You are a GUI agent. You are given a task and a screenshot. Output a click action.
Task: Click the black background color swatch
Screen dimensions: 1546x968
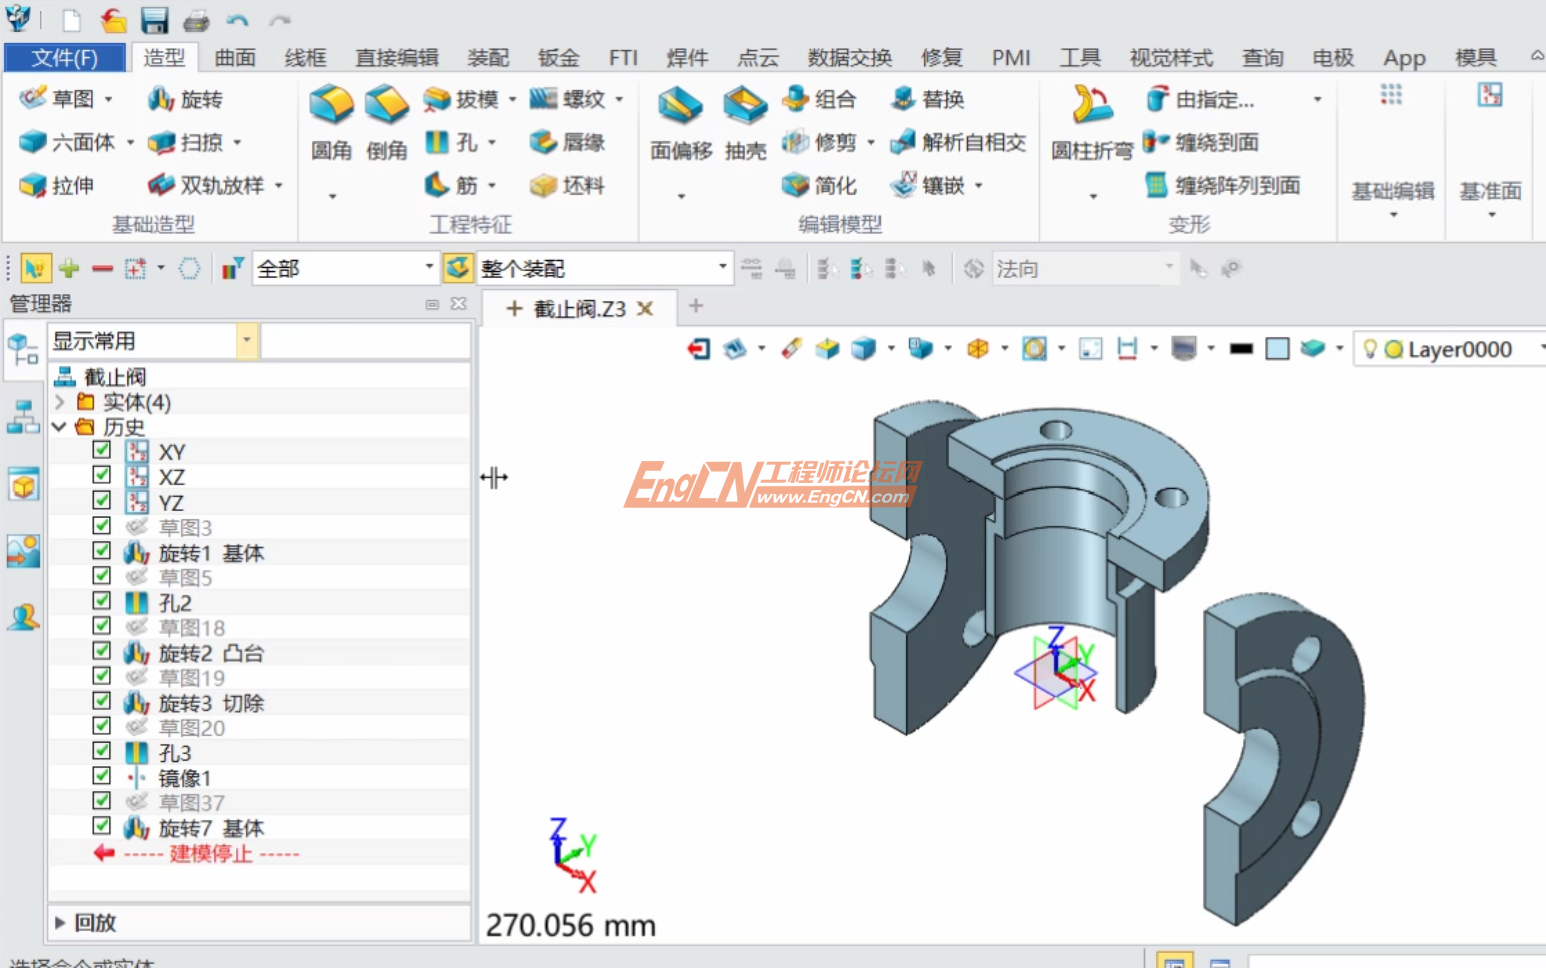(x=1242, y=349)
